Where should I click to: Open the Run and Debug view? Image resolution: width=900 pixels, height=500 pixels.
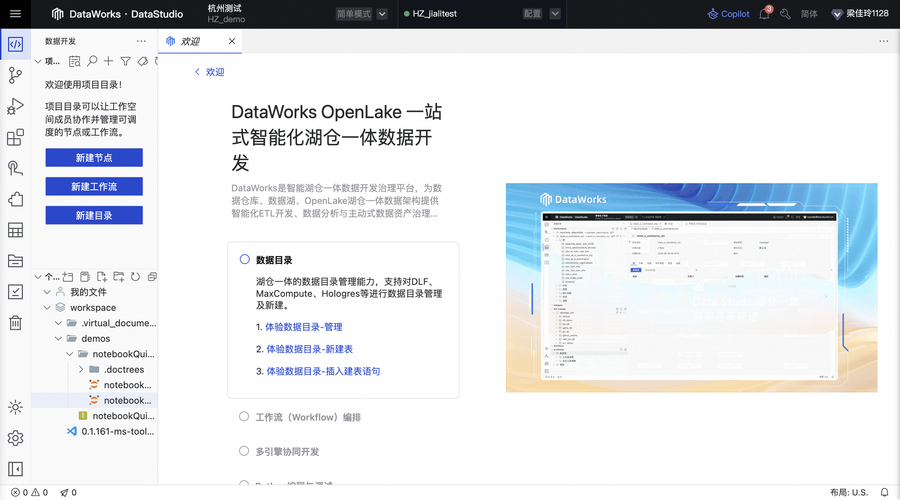click(15, 106)
